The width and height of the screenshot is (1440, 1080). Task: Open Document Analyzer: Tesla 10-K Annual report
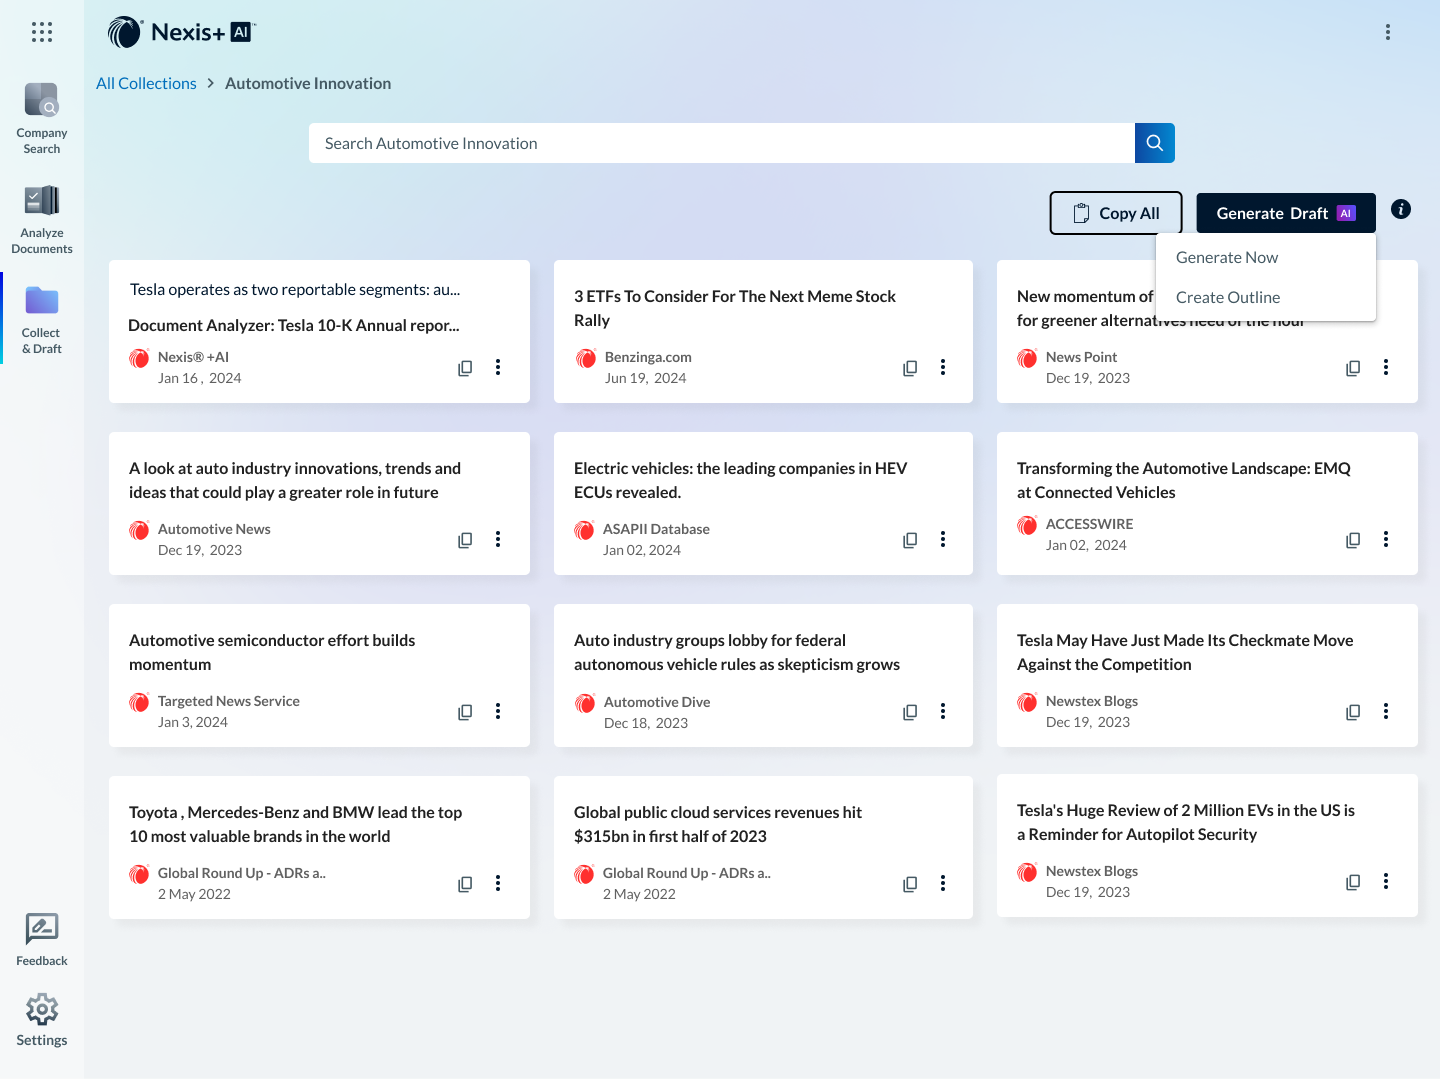(x=294, y=325)
